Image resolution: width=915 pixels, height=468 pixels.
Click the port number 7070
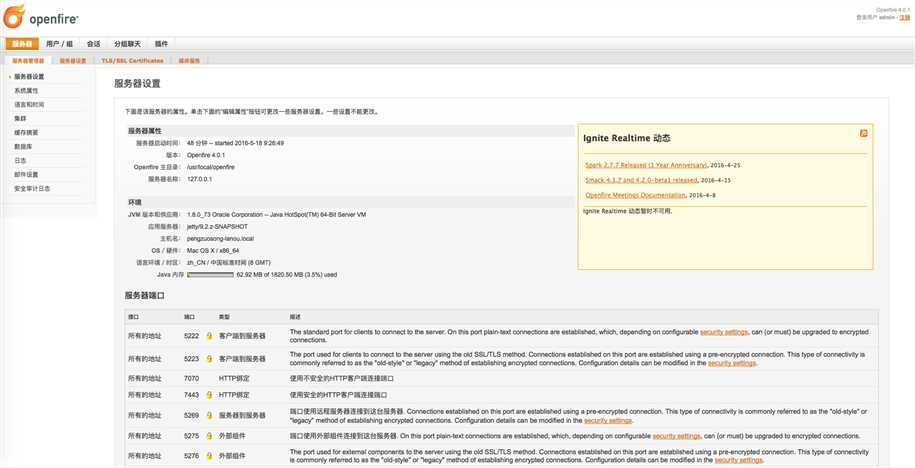(191, 379)
